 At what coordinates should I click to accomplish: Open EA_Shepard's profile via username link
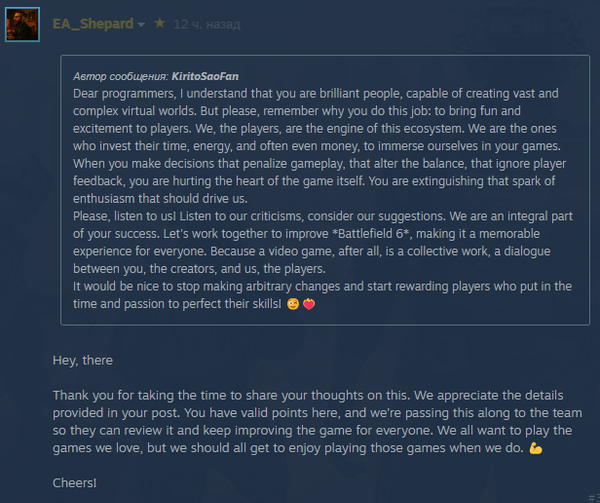pyautogui.click(x=92, y=23)
